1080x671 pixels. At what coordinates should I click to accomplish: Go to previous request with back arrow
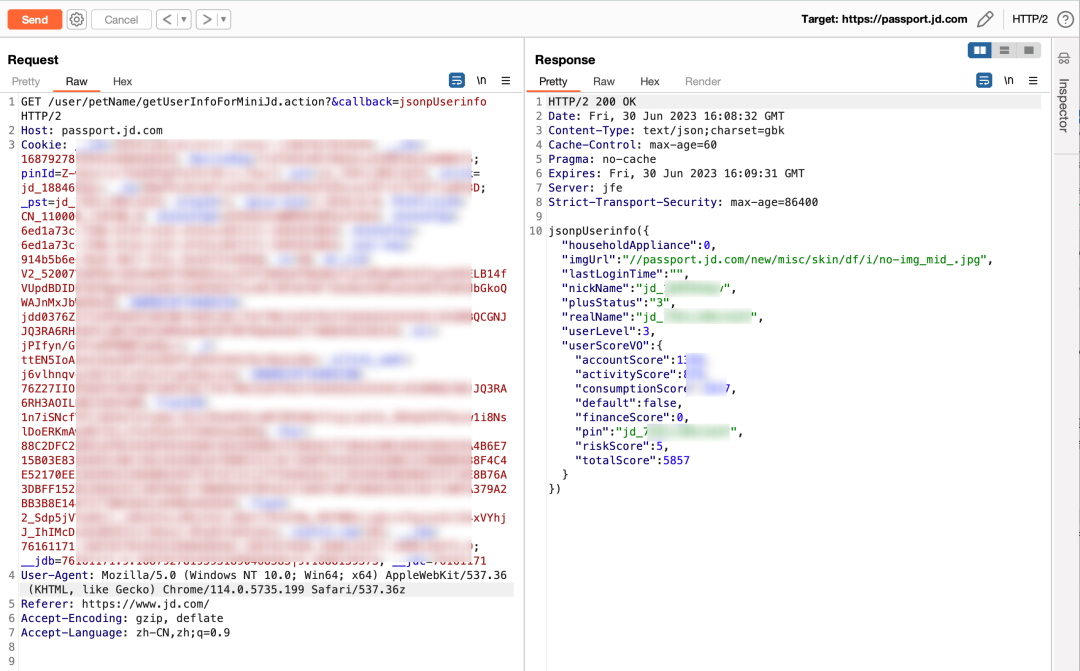(167, 19)
